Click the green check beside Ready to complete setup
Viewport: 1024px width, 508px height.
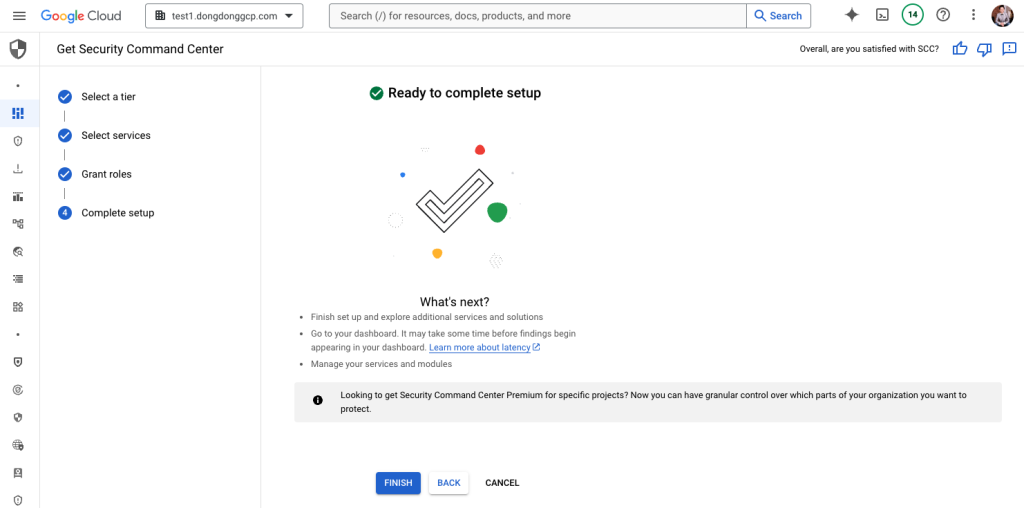click(x=376, y=93)
